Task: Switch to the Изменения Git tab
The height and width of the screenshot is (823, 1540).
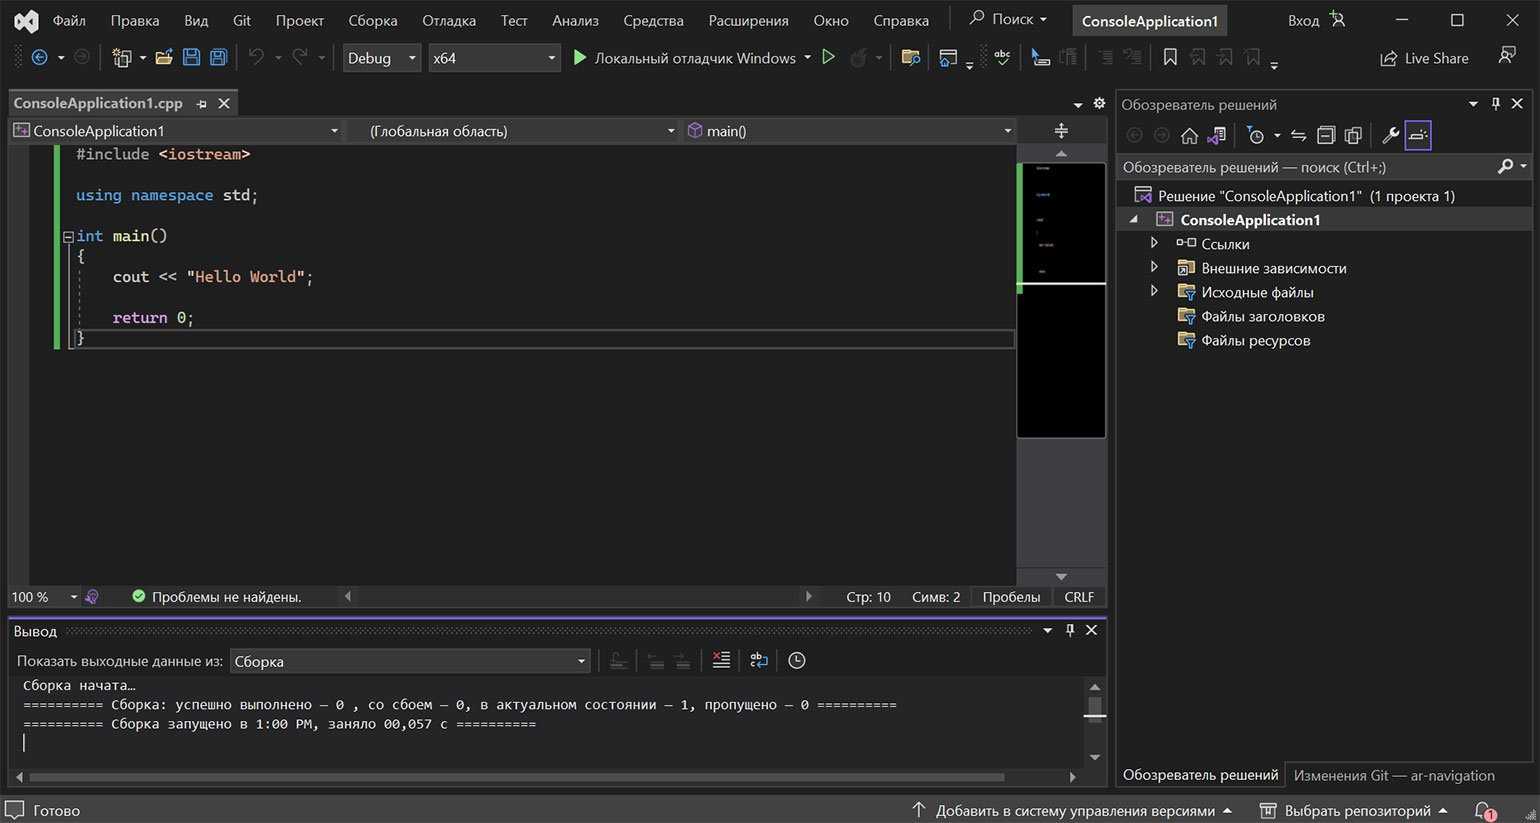Action: pyautogui.click(x=1393, y=775)
